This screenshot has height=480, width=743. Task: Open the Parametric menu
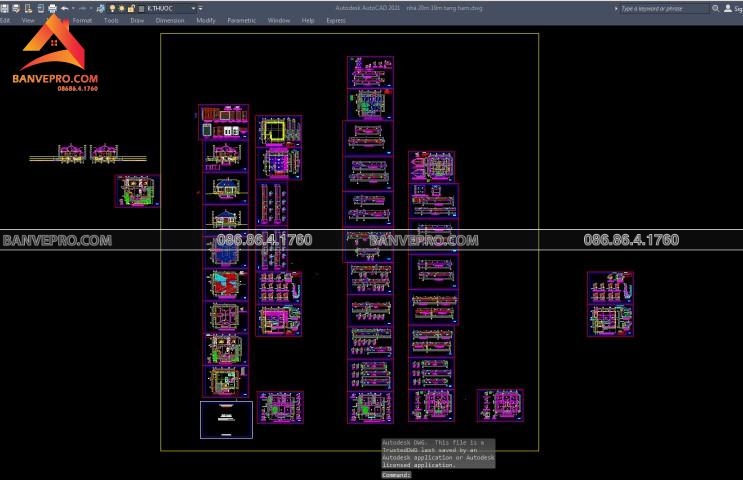point(242,20)
